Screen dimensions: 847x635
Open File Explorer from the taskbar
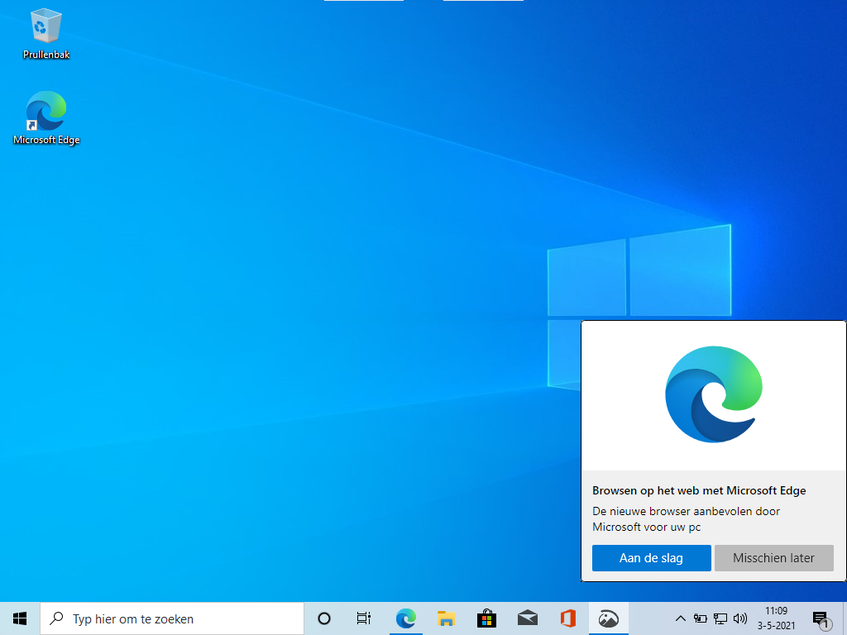(446, 619)
